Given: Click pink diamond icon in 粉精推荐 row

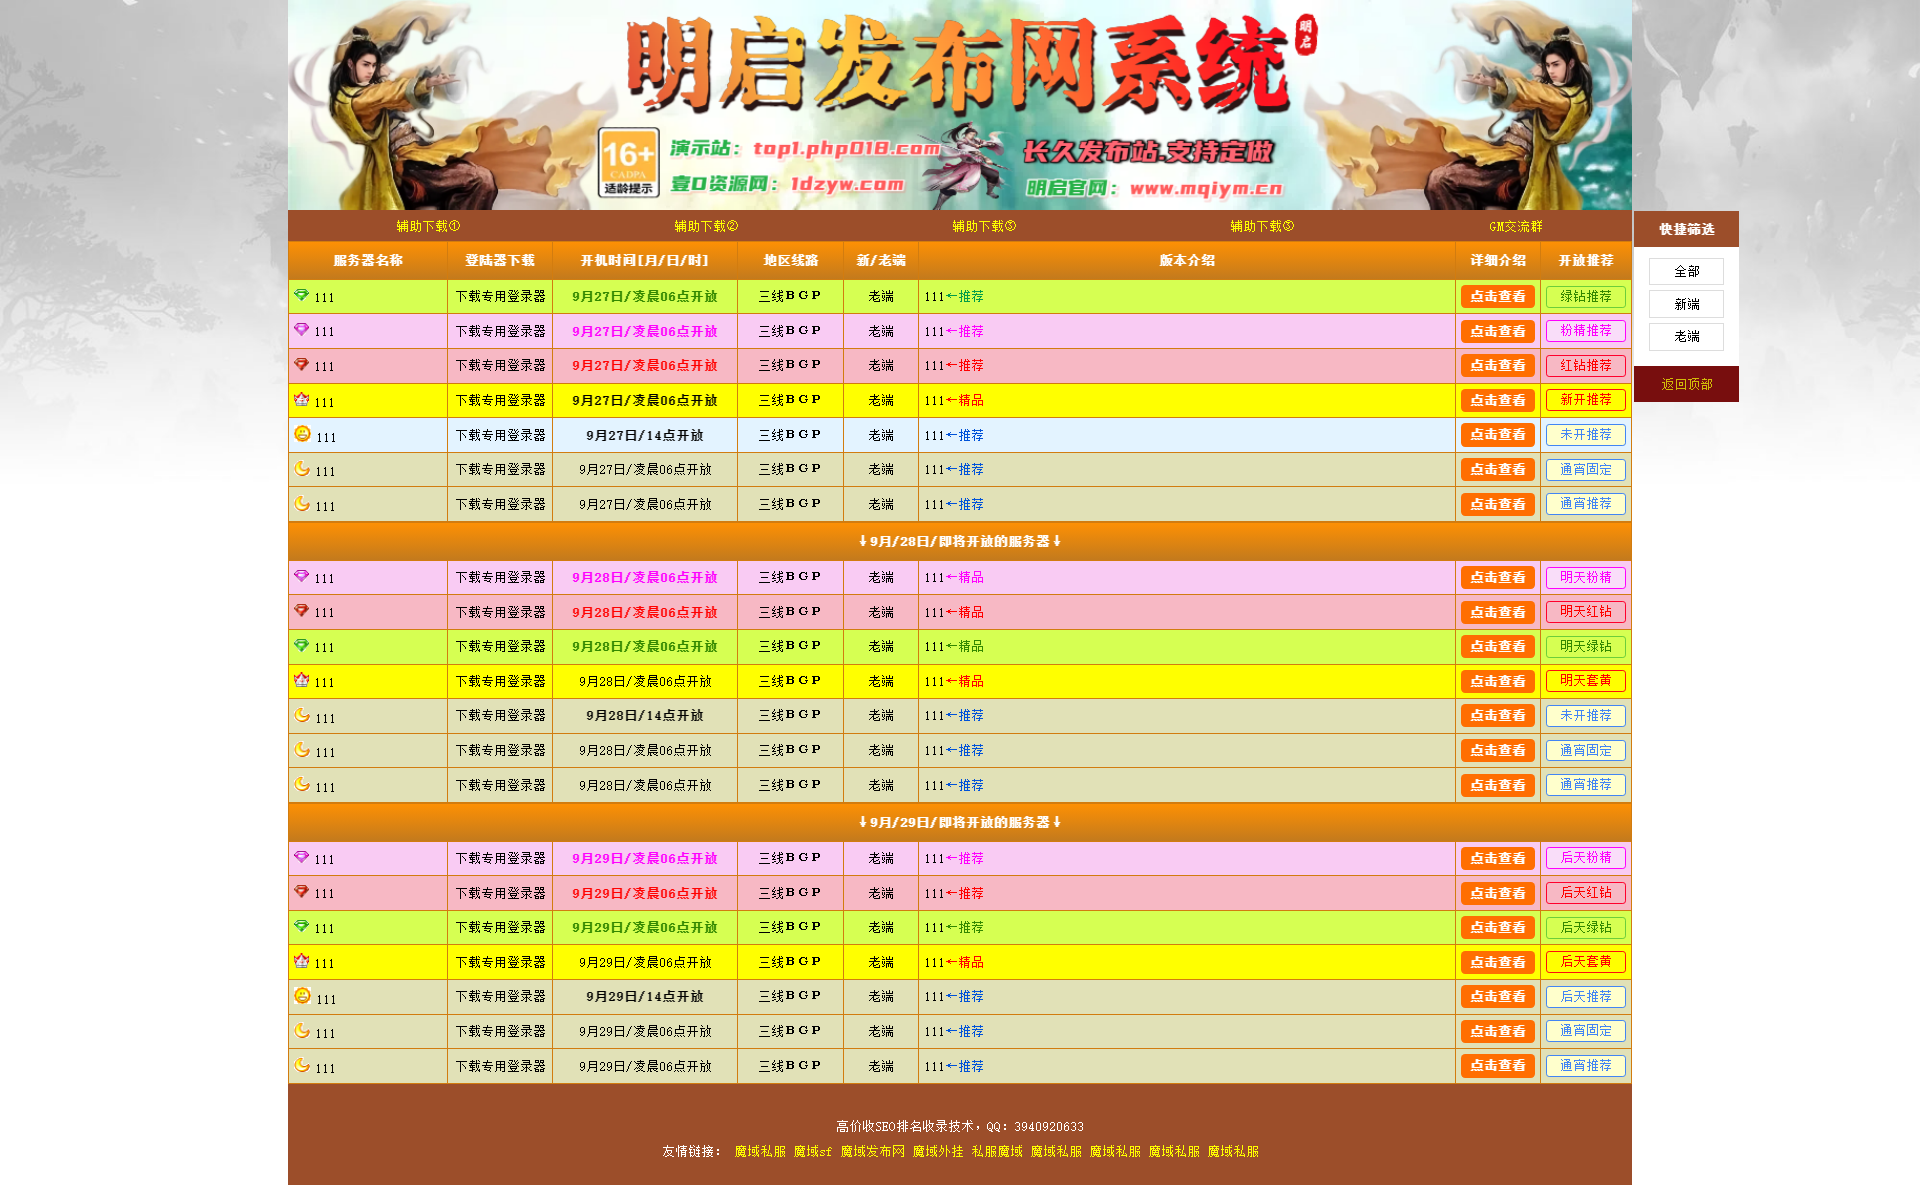Looking at the screenshot, I should 301,329.
